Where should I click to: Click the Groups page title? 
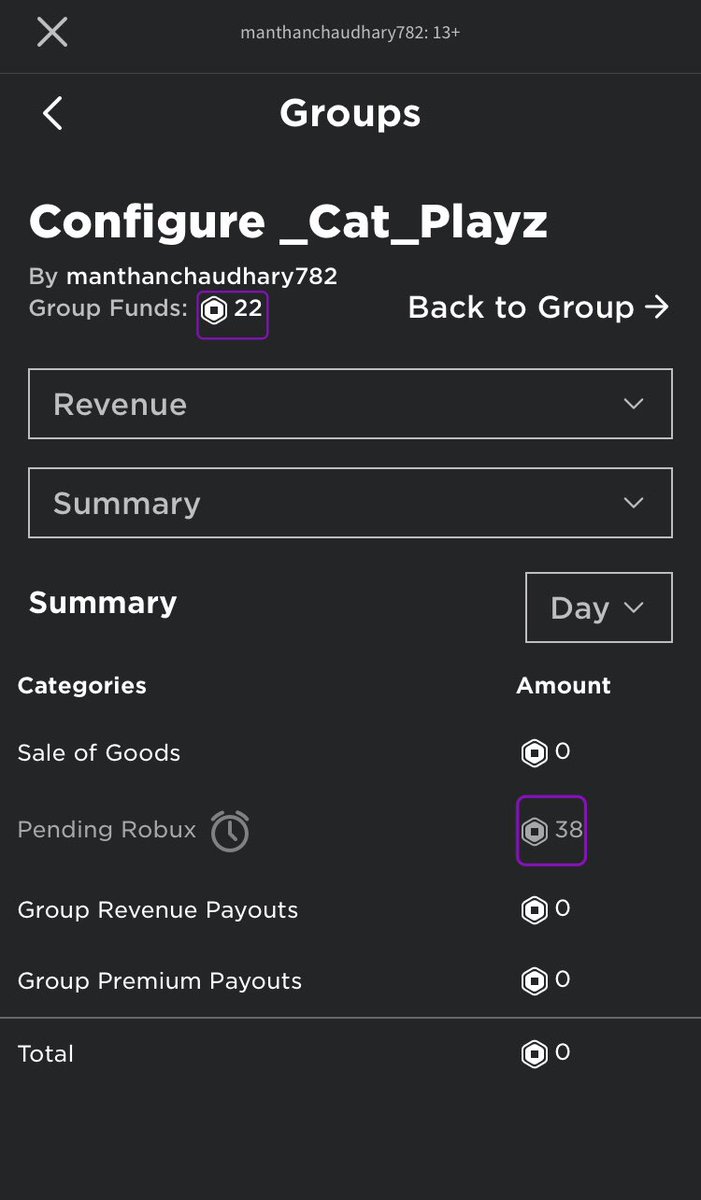[350, 113]
